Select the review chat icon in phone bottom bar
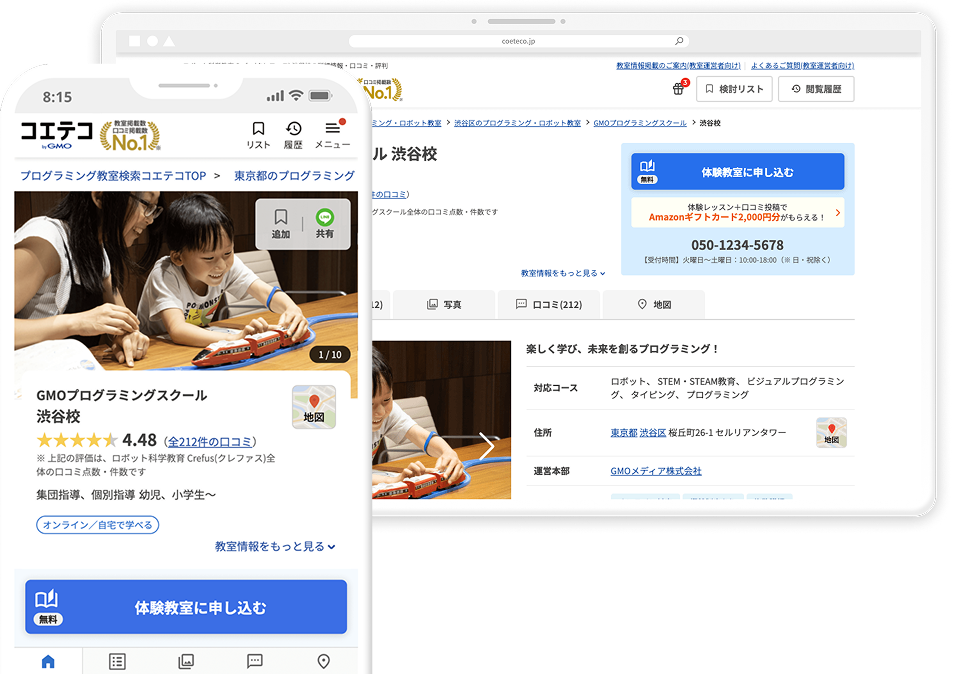The width and height of the screenshot is (954, 674). pos(254,661)
